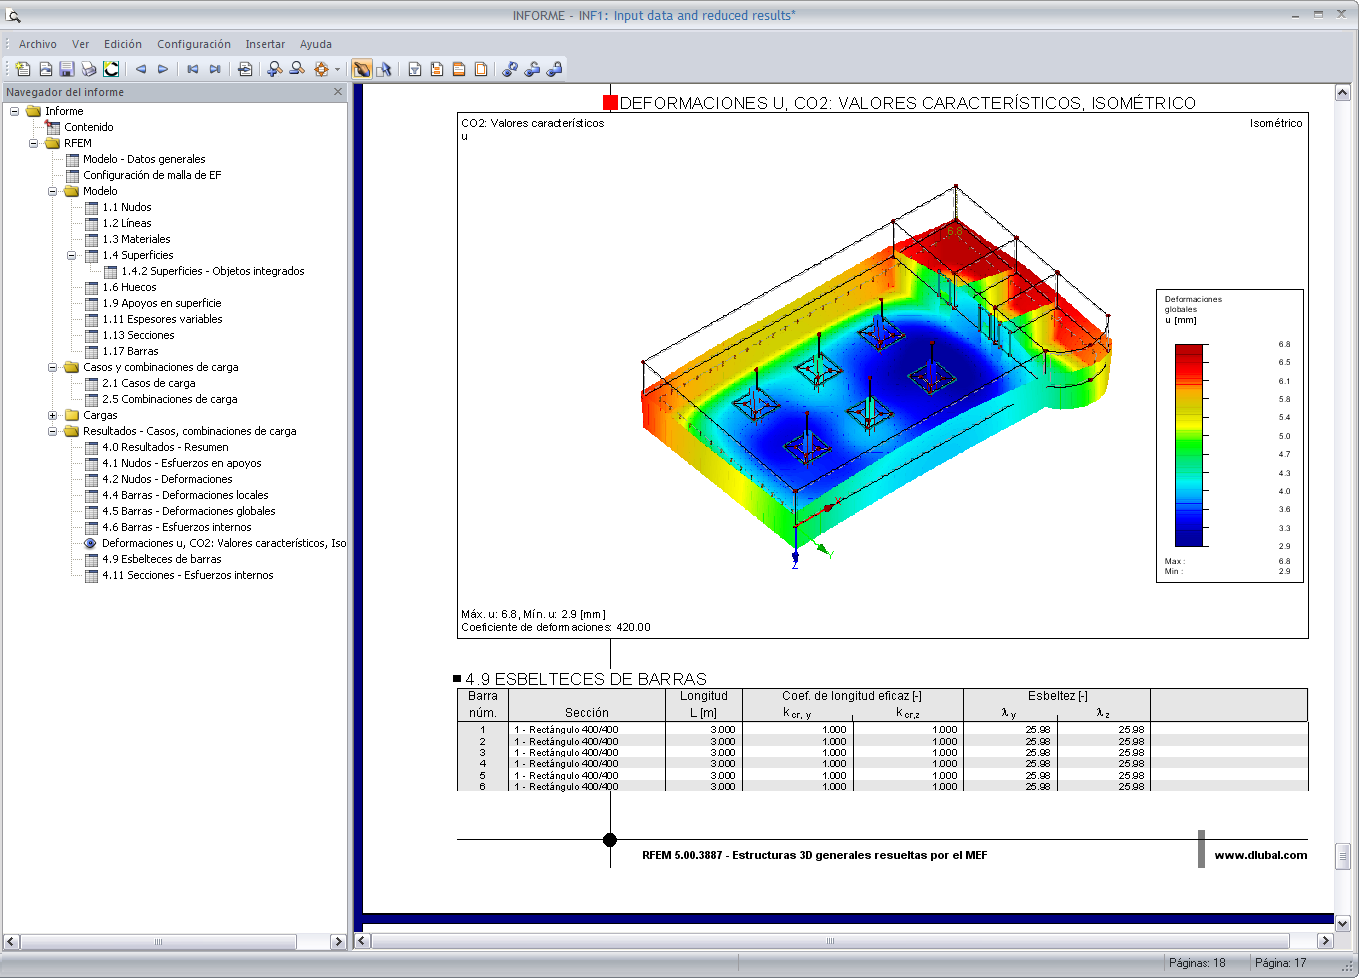1359x978 pixels.
Task: Click navigator horizontal scroll right arrow
Action: (x=338, y=941)
